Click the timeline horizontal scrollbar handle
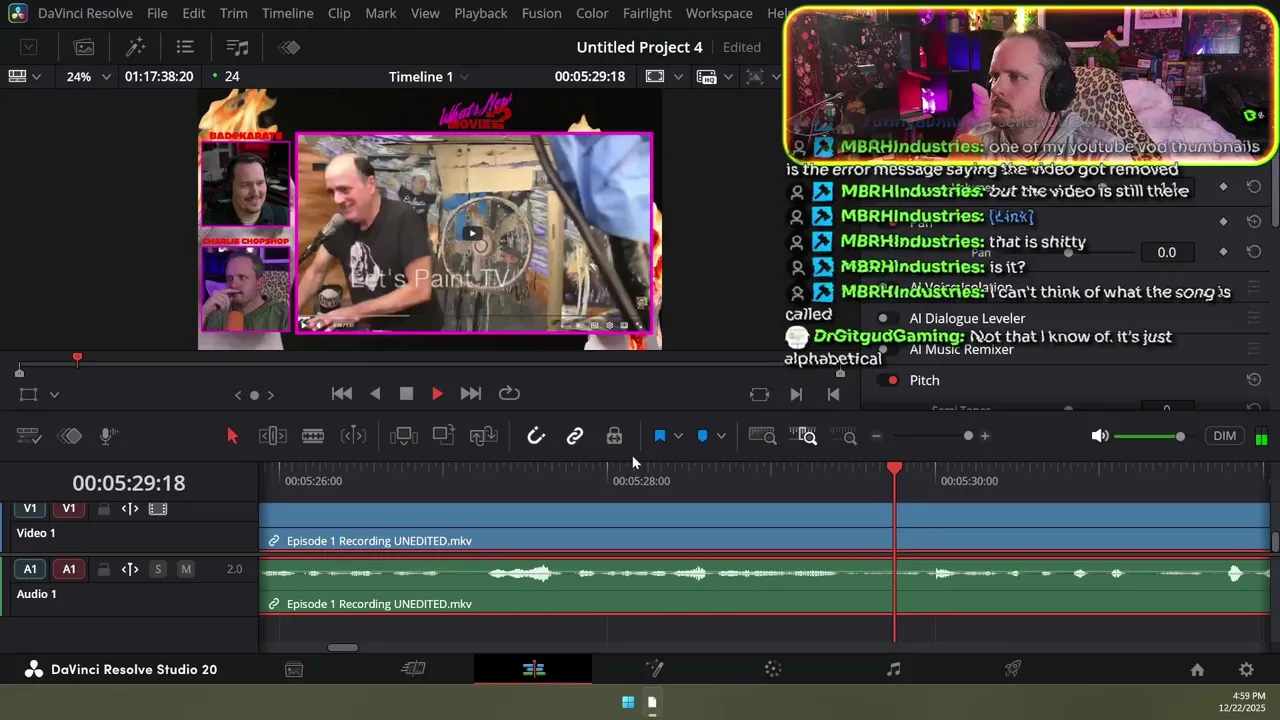Screen dimensions: 1280x720 [343, 647]
